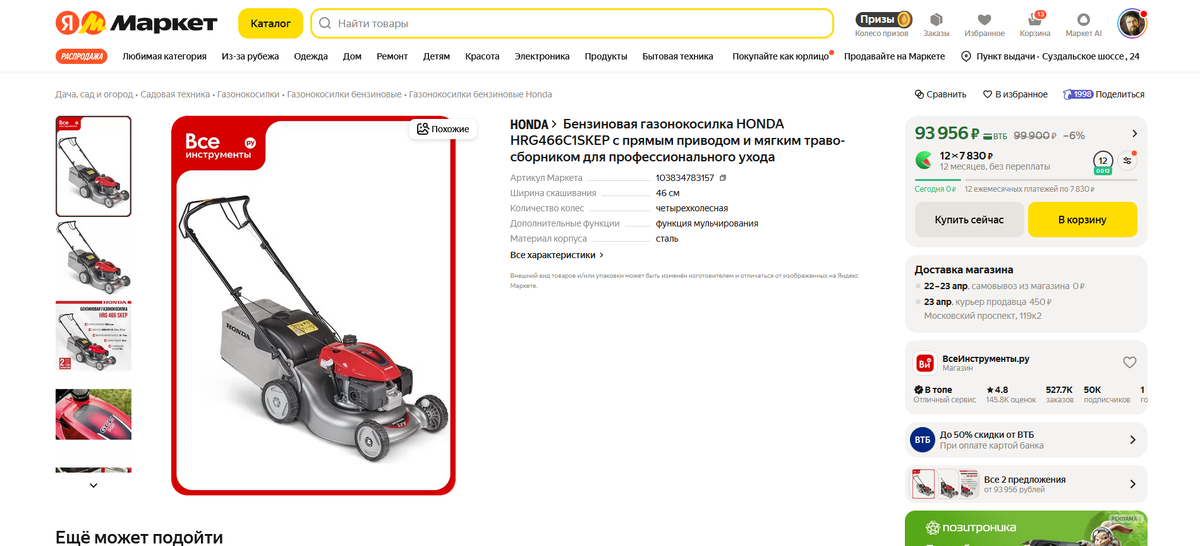
Task: Click the Купить сейчас button
Action: pos(969,219)
